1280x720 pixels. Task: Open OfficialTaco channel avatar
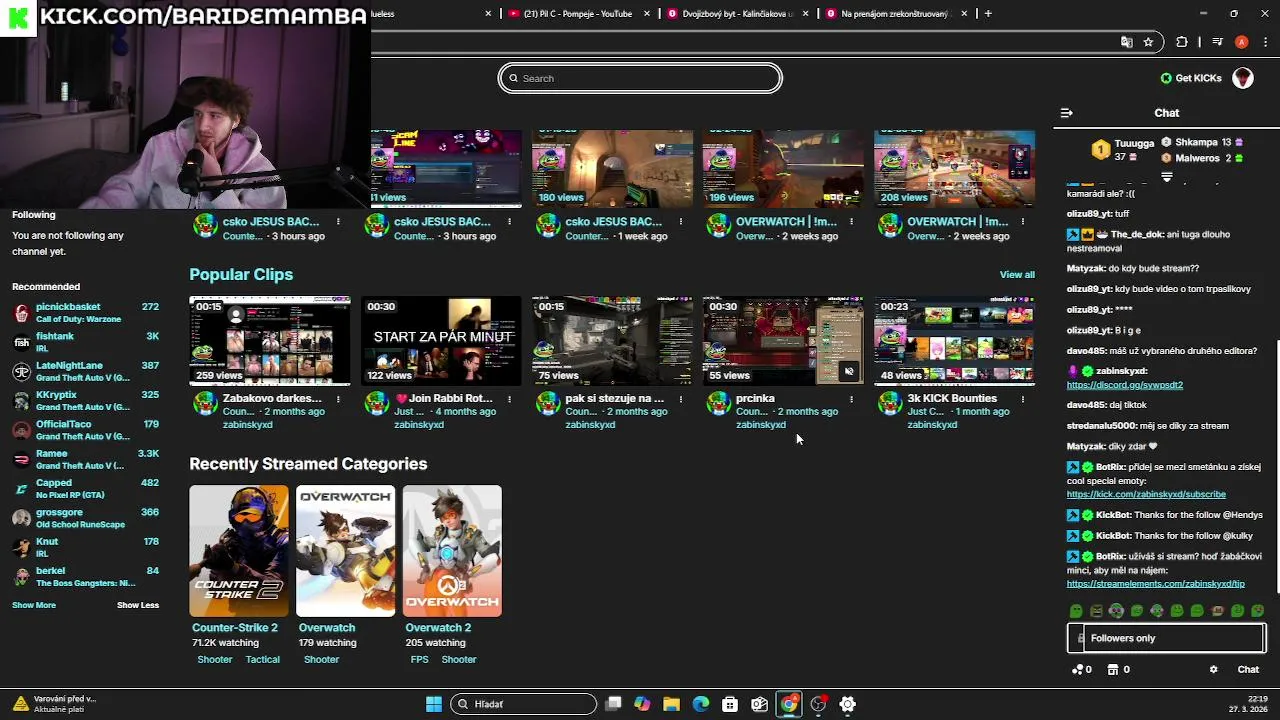tap(21, 430)
